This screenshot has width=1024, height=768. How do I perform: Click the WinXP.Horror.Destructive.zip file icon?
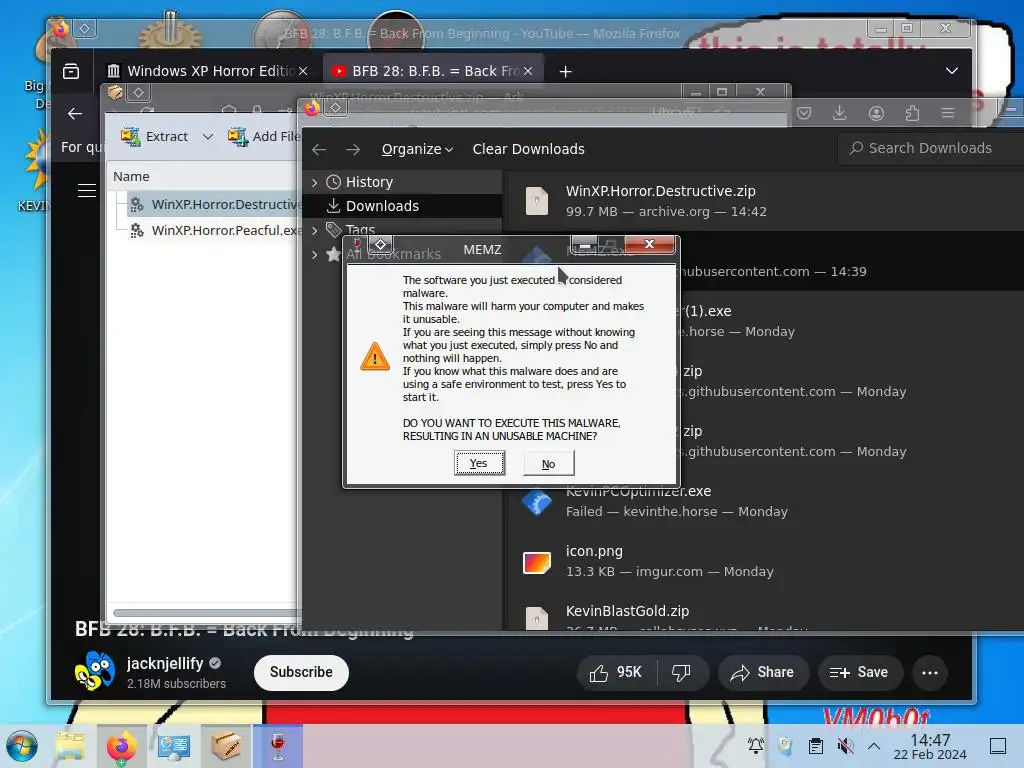click(x=537, y=200)
